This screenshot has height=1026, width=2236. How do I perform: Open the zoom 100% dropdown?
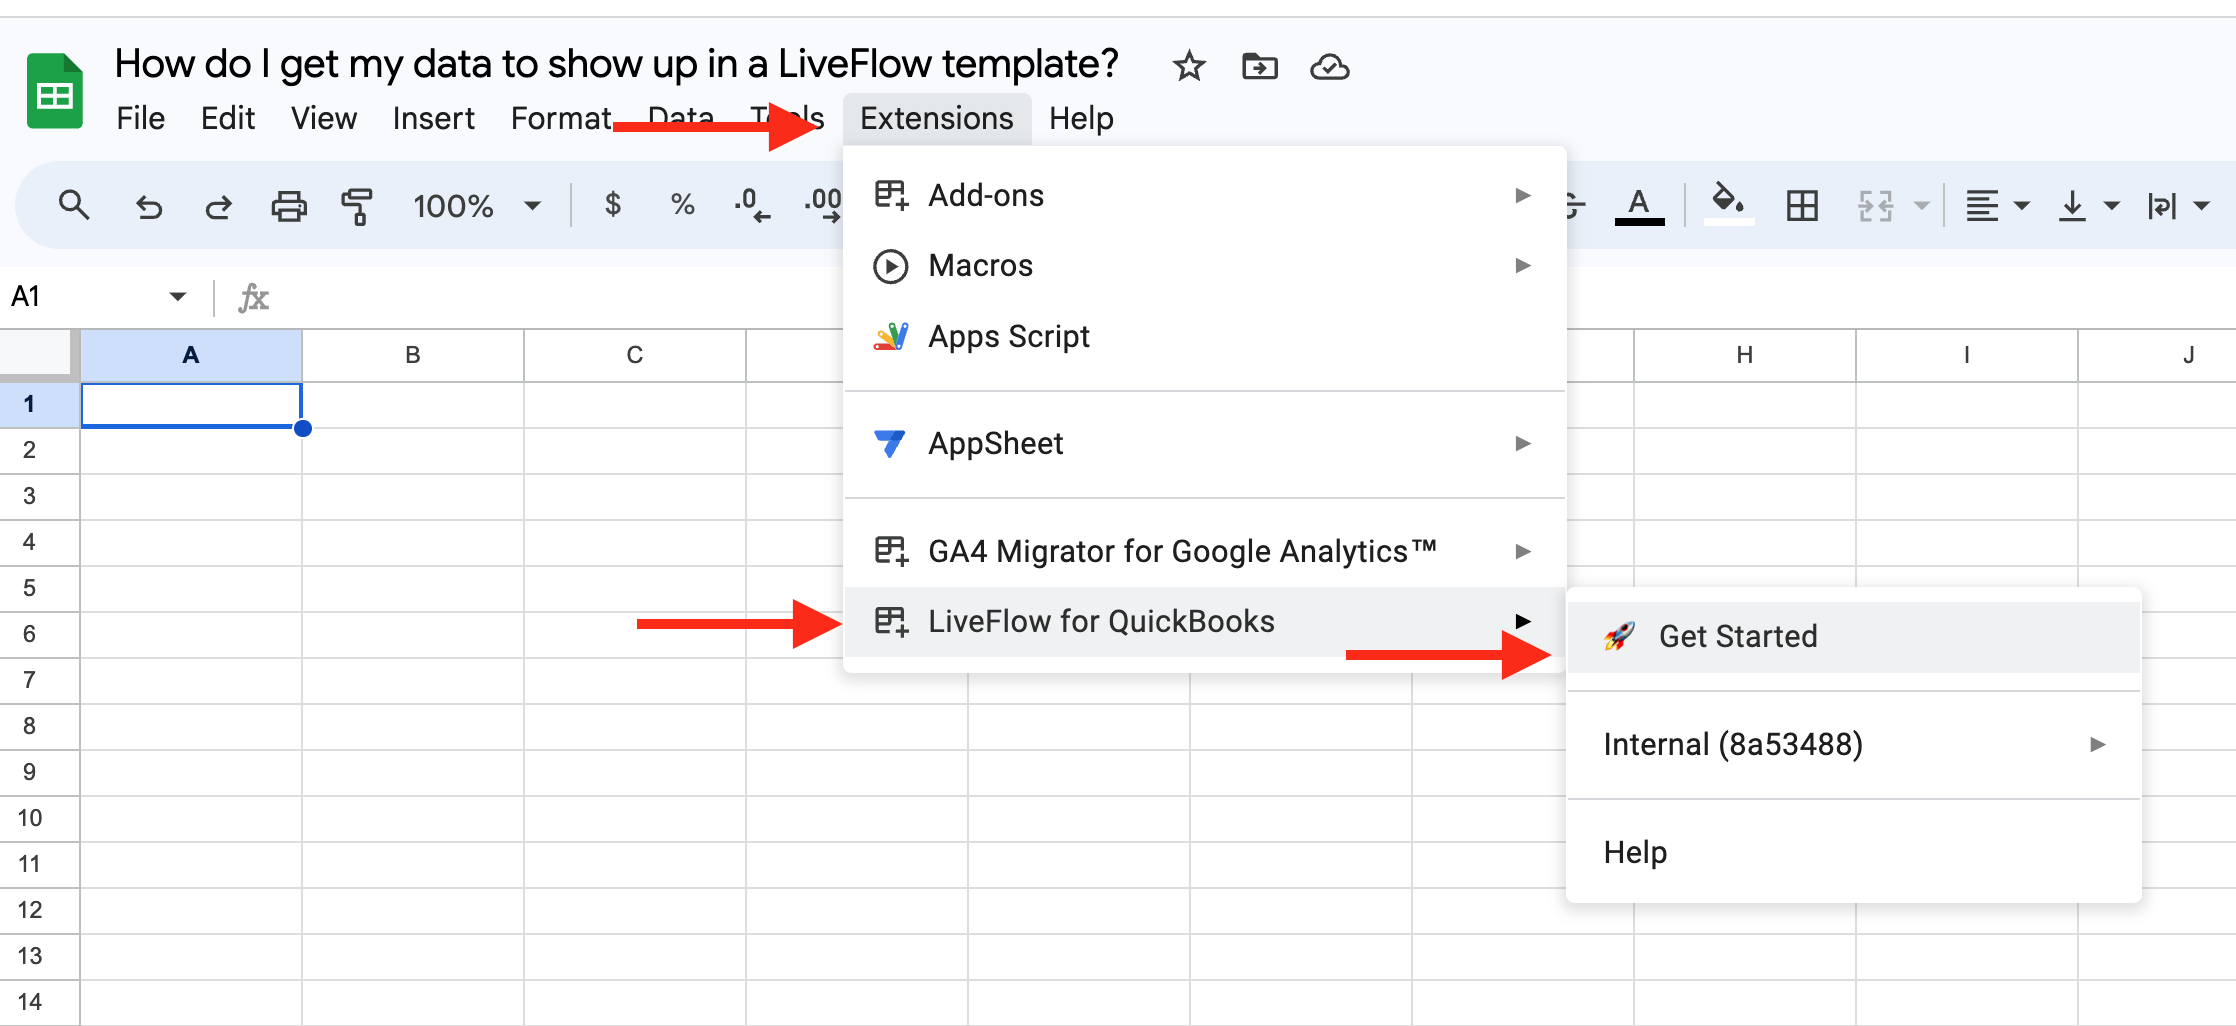click(477, 206)
